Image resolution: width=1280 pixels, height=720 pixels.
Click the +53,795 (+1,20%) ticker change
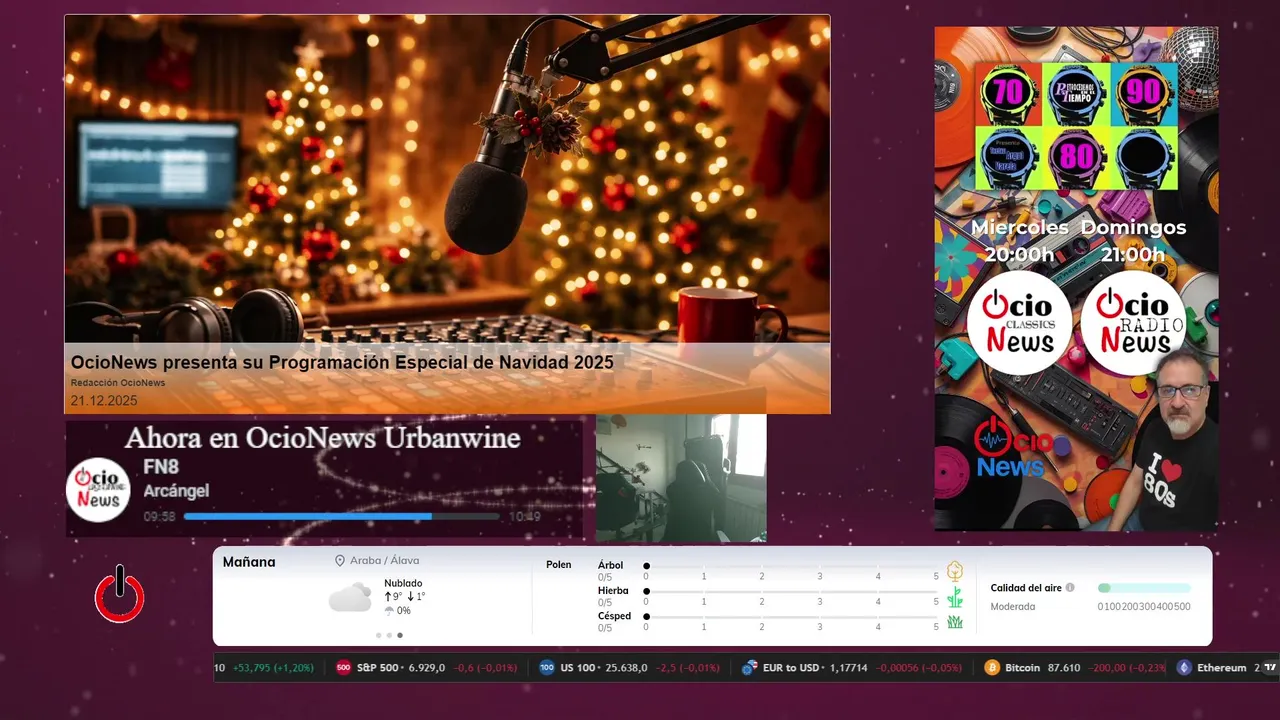pyautogui.click(x=273, y=668)
